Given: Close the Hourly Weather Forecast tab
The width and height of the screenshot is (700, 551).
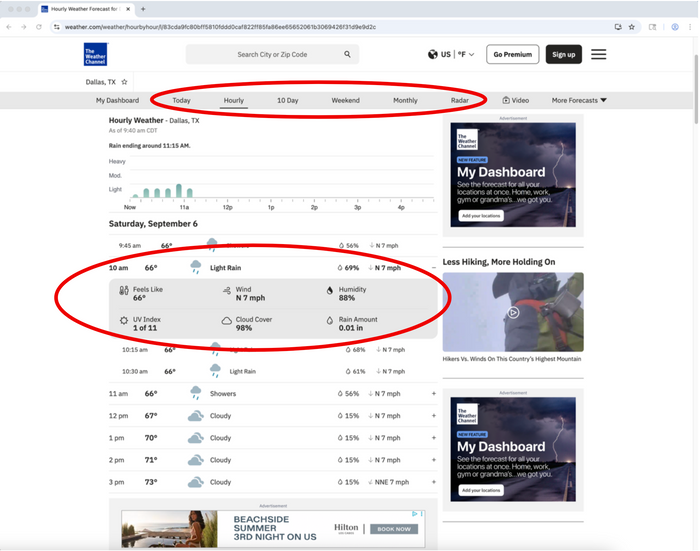Looking at the screenshot, I should click(128, 9).
